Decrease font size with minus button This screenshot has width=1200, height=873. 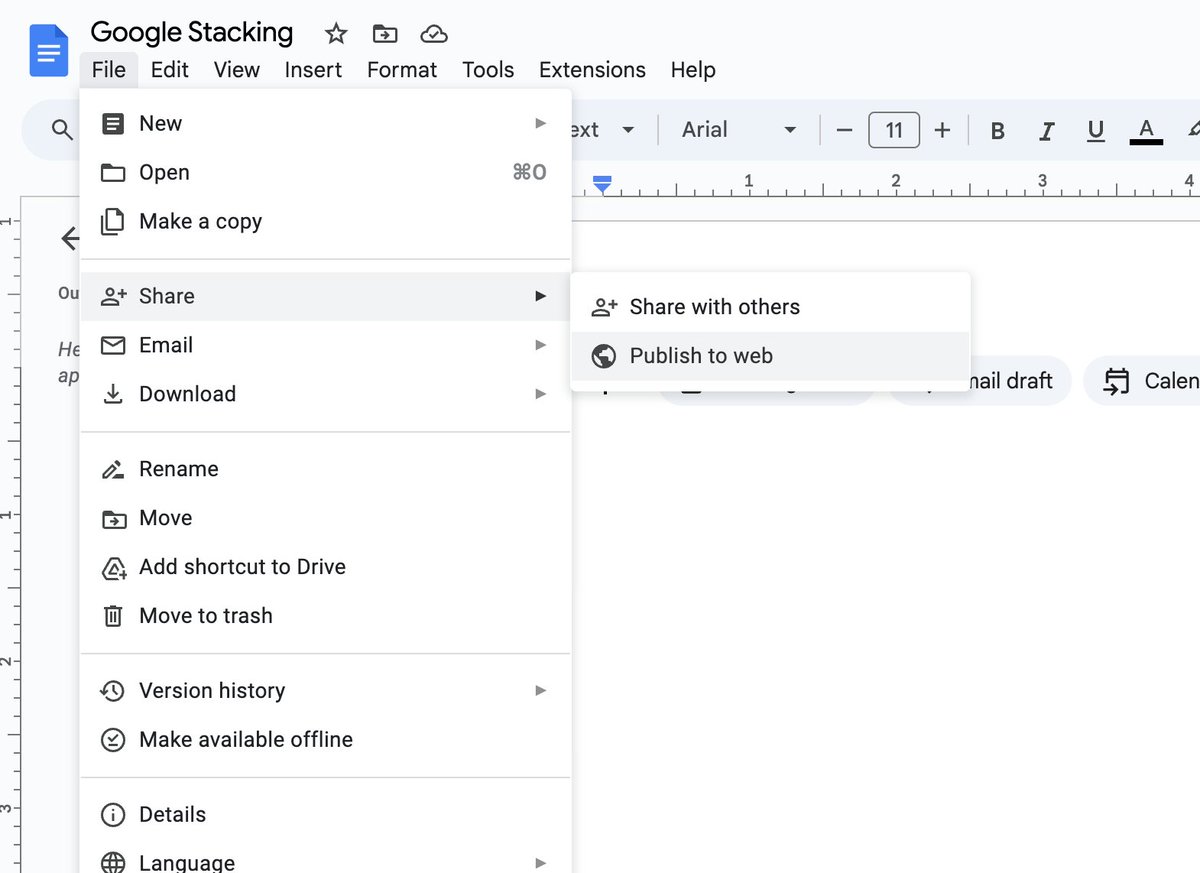click(x=844, y=130)
